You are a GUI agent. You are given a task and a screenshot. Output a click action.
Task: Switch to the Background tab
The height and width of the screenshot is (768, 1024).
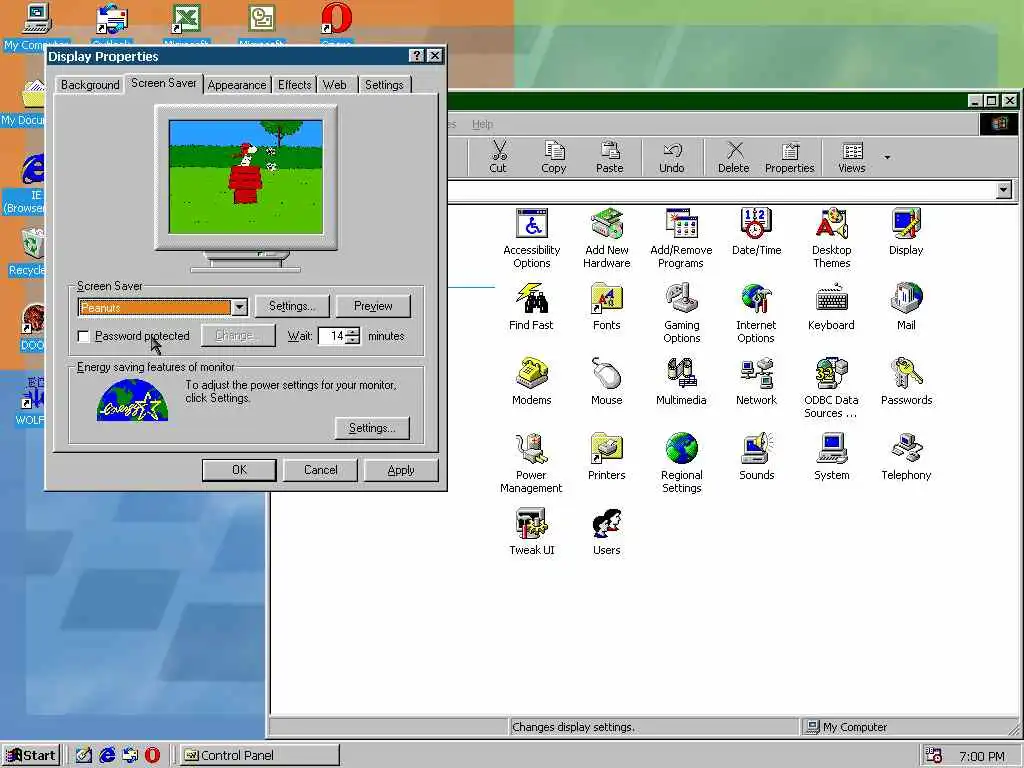(90, 85)
